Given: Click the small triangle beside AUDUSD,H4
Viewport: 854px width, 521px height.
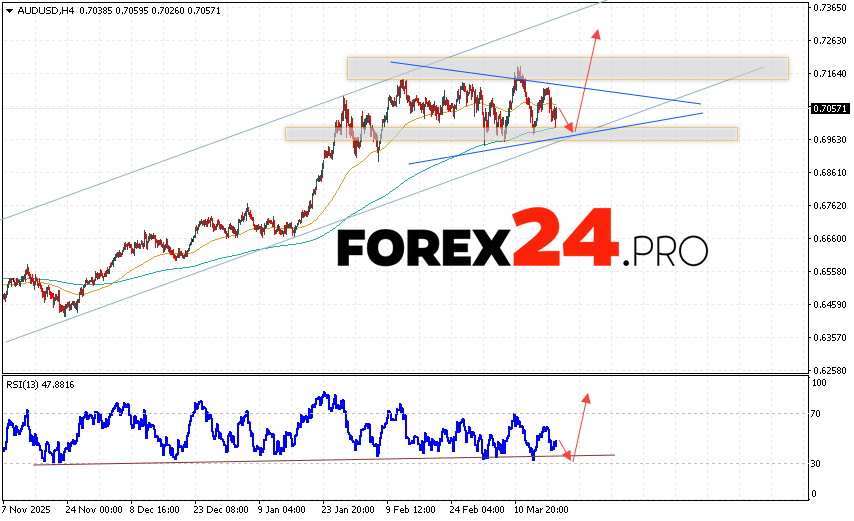Looking at the screenshot, I should (8, 9).
